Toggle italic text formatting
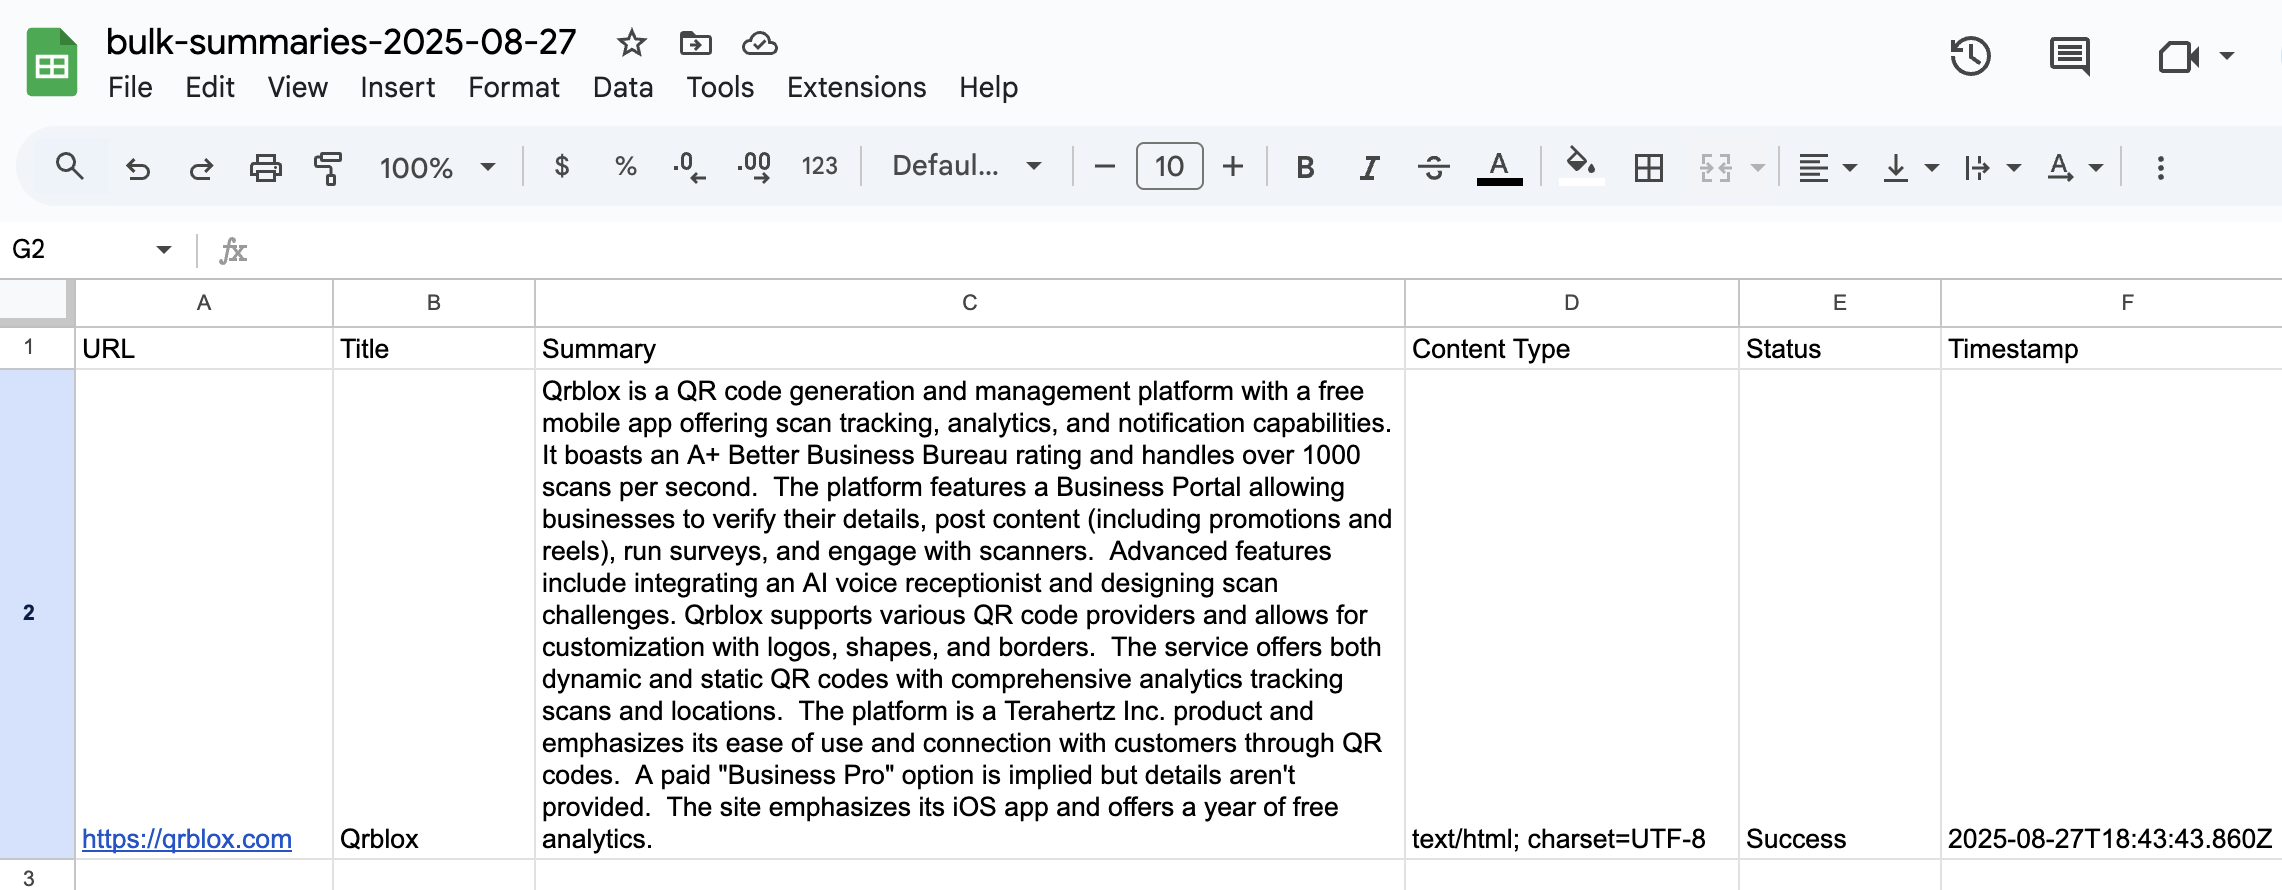2282x890 pixels. click(x=1369, y=167)
